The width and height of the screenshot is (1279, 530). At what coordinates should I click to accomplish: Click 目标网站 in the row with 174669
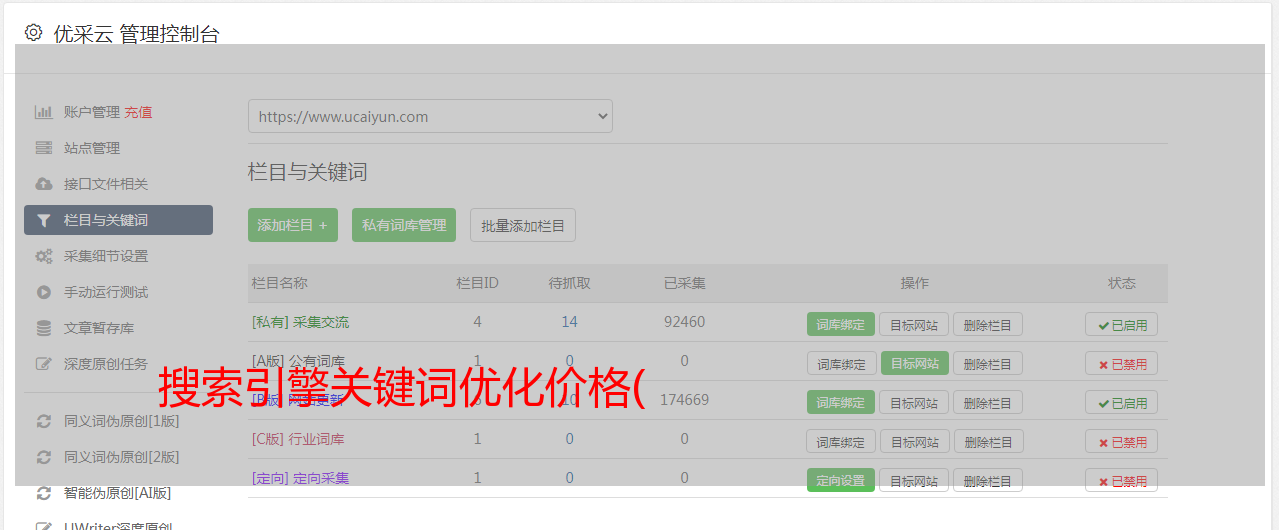coord(915,402)
